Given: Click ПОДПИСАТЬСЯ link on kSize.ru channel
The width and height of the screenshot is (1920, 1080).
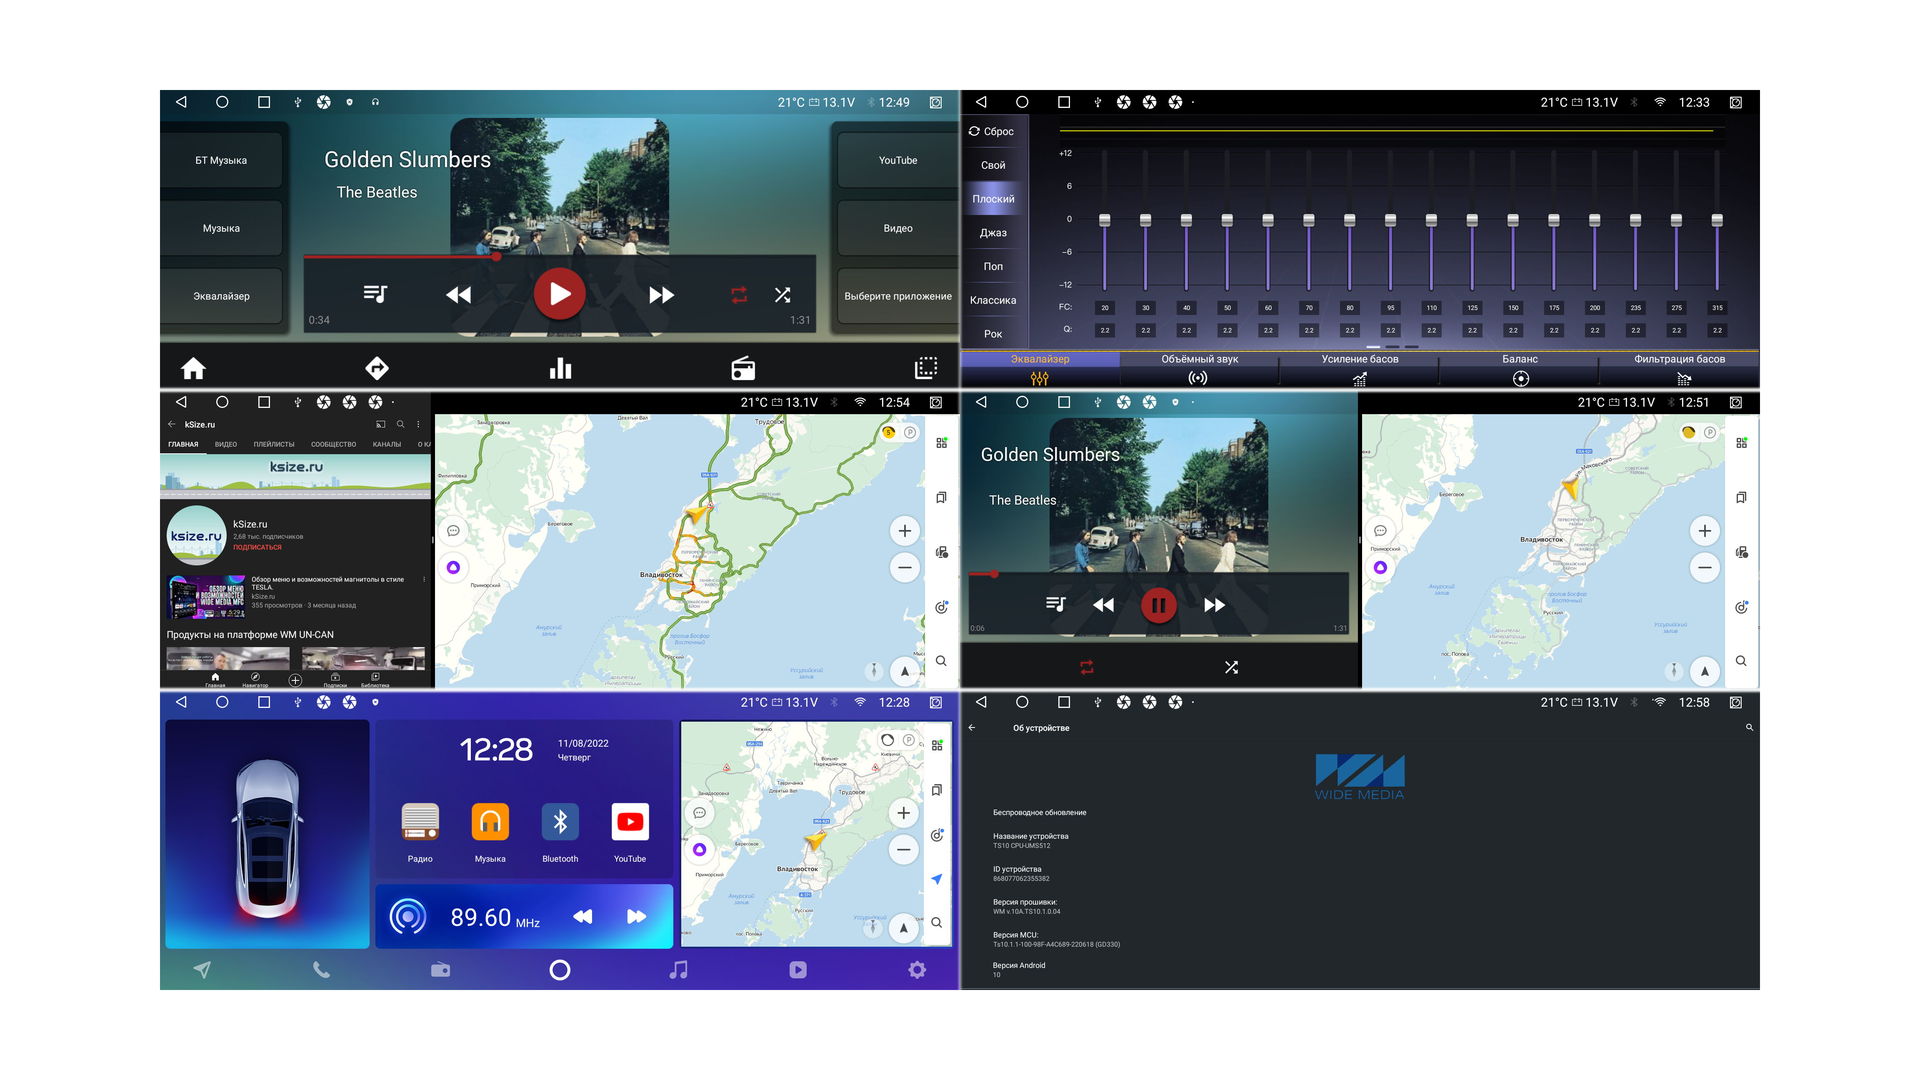Looking at the screenshot, I should click(257, 547).
